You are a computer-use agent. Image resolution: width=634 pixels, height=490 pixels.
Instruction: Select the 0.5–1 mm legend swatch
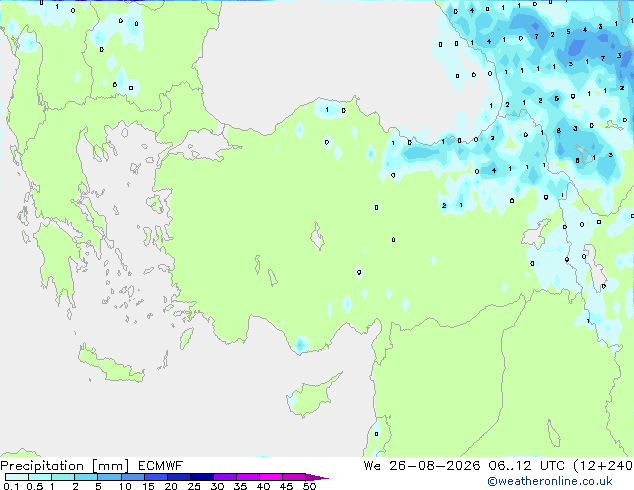tap(40, 477)
